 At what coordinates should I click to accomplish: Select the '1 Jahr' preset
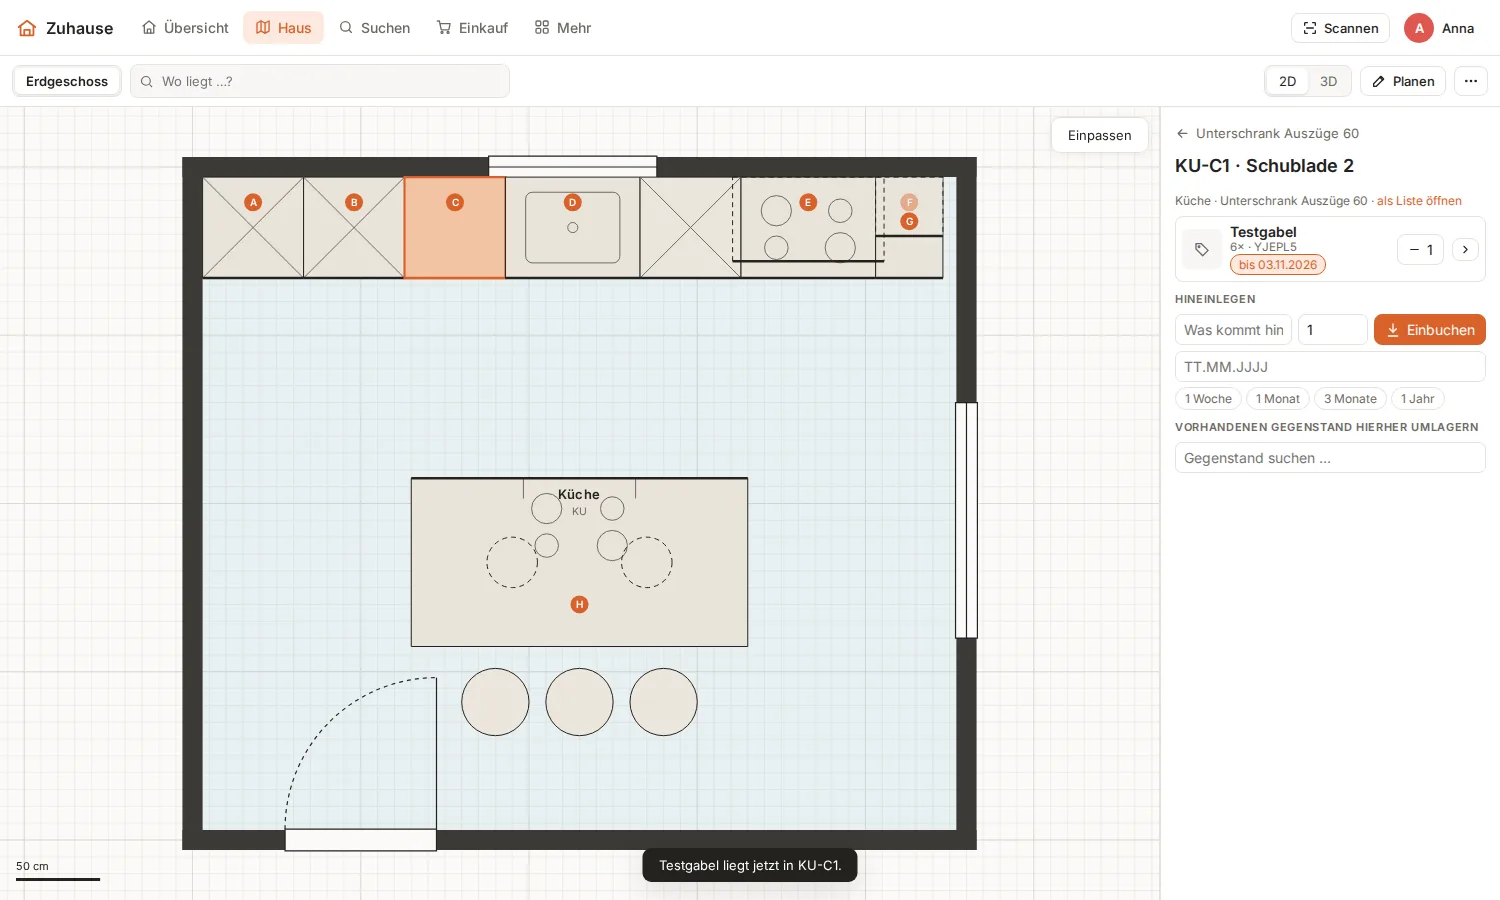coord(1417,399)
